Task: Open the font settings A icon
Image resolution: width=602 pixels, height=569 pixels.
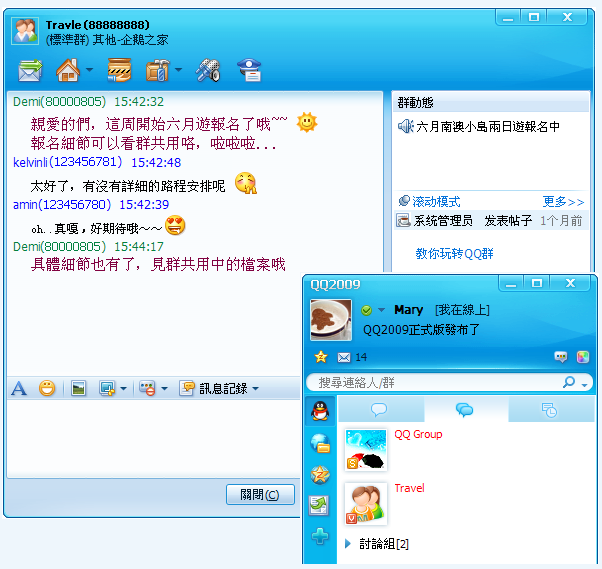Action: tap(19, 389)
